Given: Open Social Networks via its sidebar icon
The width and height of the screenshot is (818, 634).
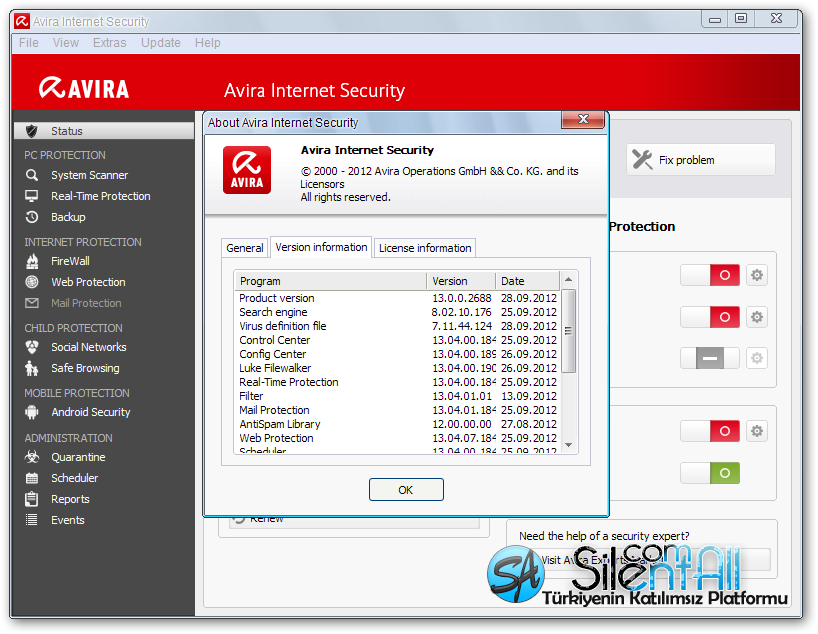Looking at the screenshot, I should (32, 347).
